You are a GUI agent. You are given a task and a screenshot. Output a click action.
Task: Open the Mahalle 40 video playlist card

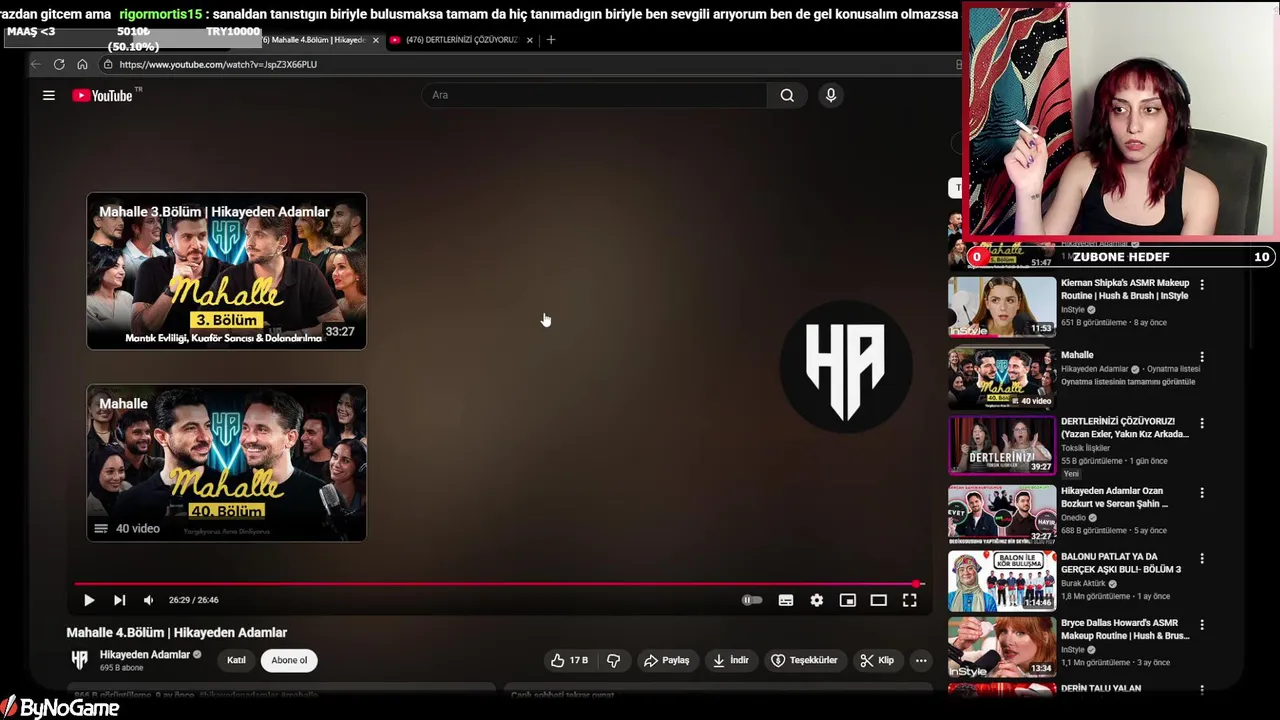click(226, 463)
